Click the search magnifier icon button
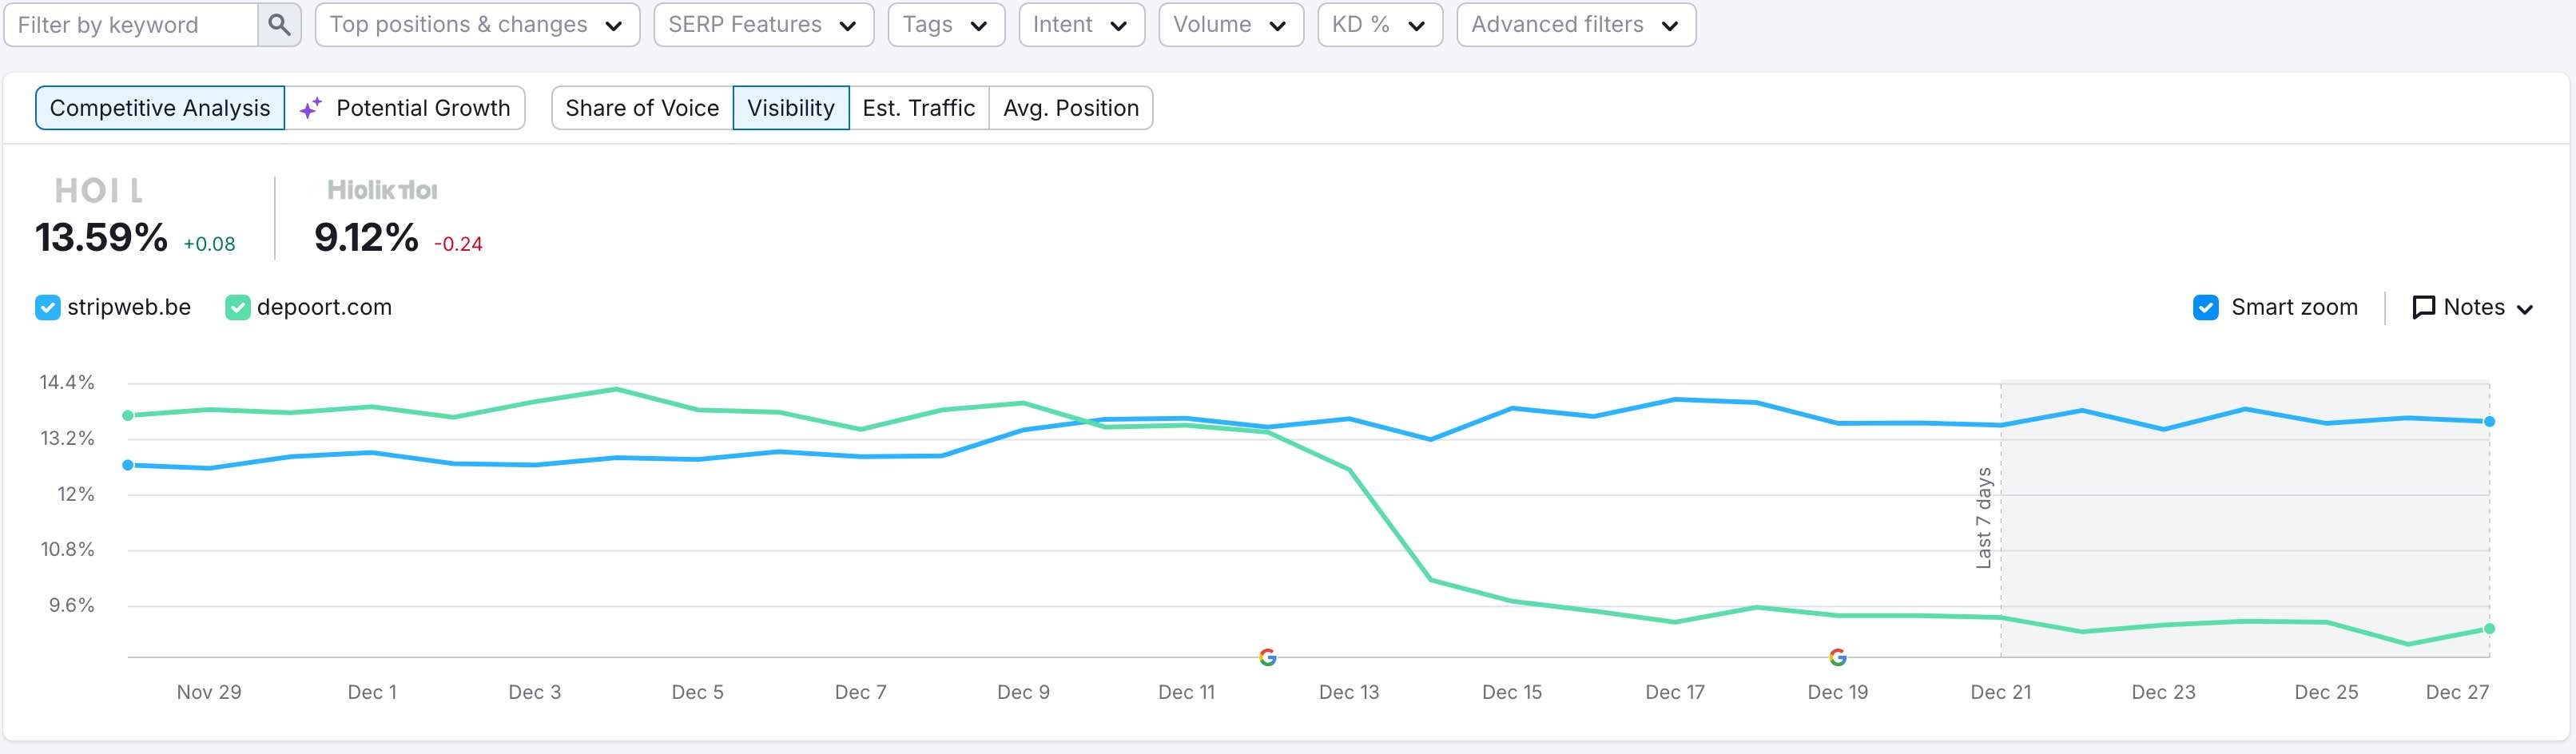The width and height of the screenshot is (2576, 754). pos(279,25)
